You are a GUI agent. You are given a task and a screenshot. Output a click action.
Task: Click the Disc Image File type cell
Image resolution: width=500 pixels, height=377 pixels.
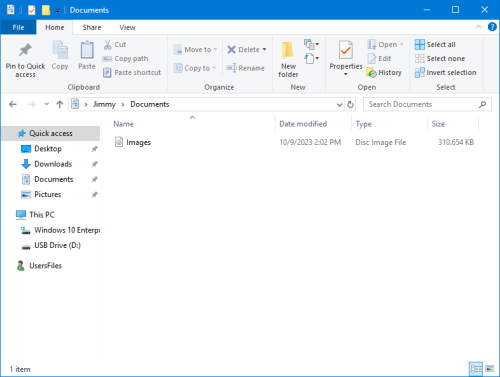(381, 142)
